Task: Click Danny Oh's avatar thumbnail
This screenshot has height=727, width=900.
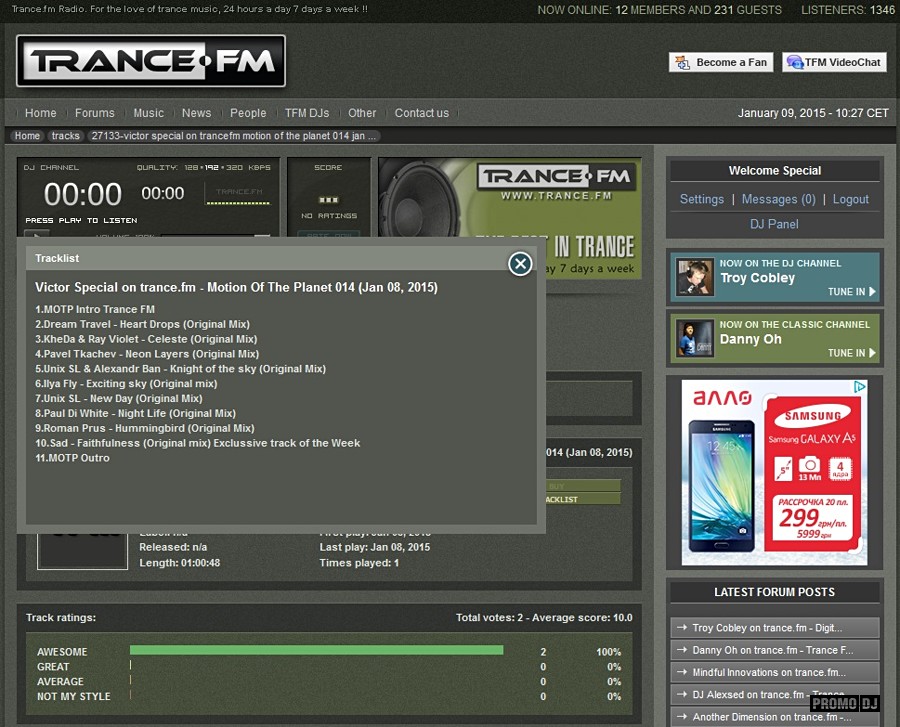Action: click(695, 338)
